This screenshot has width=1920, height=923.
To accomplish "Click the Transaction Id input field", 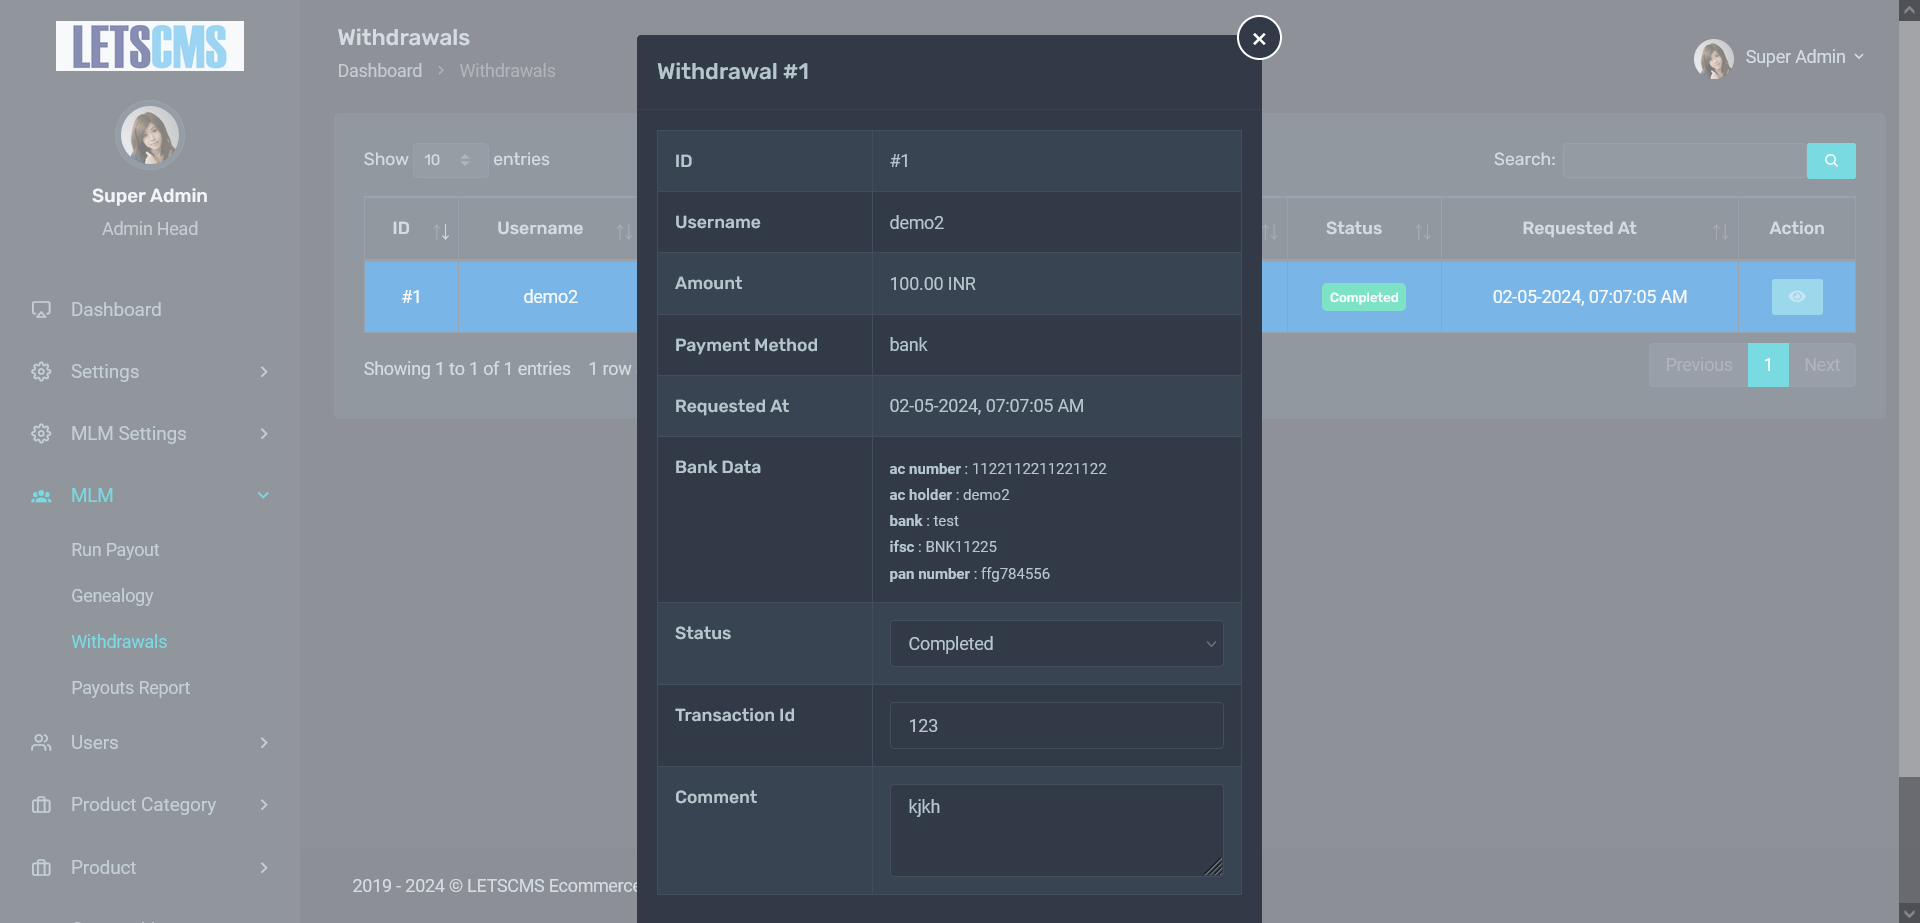I will click(1056, 726).
